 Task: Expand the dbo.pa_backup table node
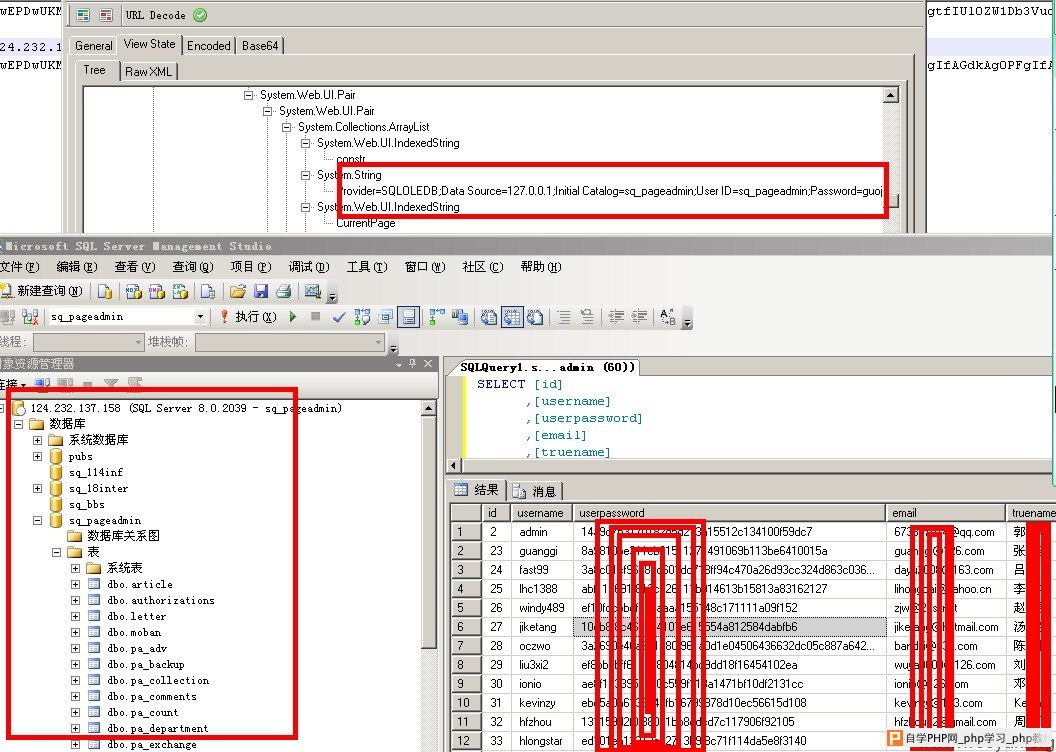pos(75,664)
